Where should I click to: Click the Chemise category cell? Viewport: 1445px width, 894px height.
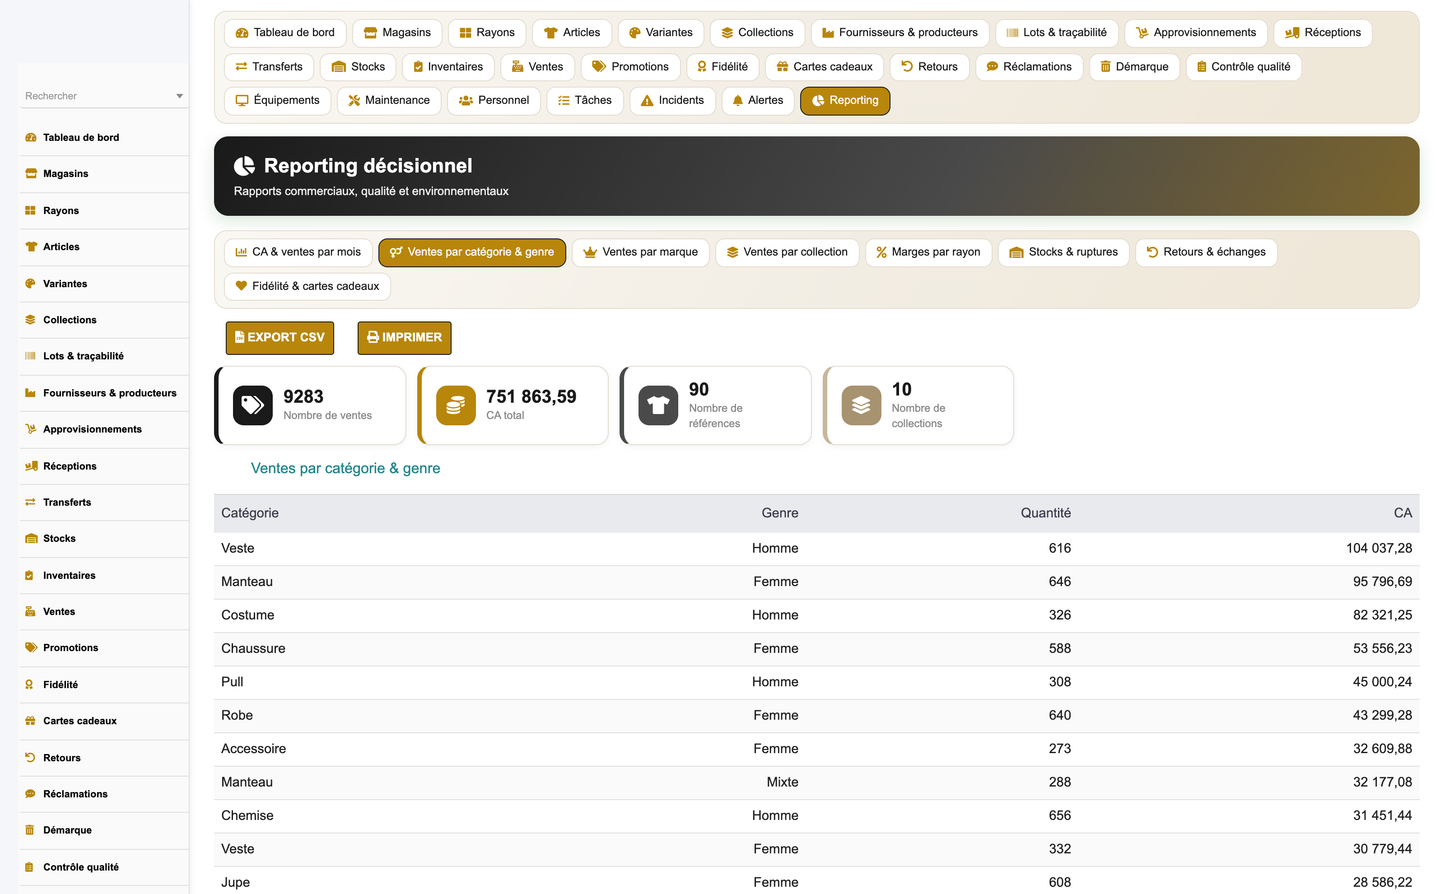pyautogui.click(x=247, y=816)
